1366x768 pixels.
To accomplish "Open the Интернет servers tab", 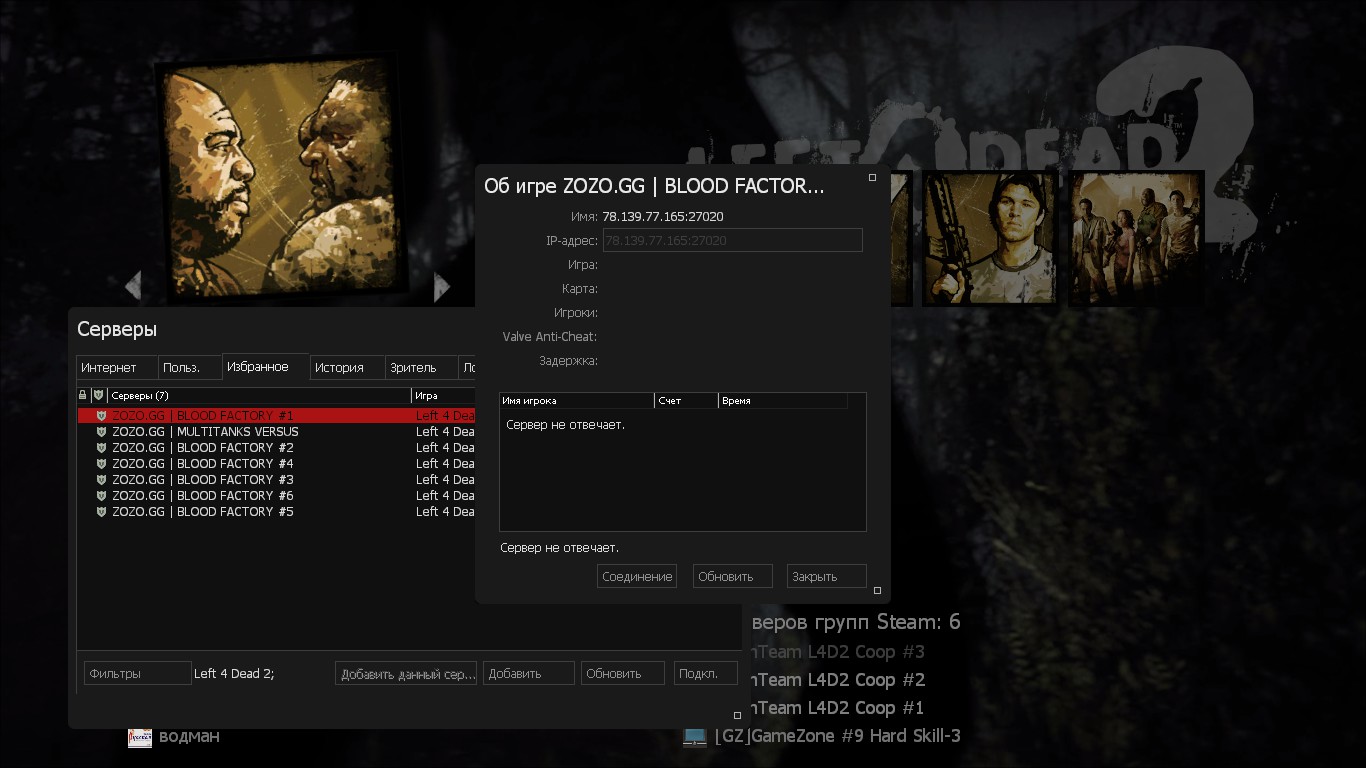I will 117,367.
